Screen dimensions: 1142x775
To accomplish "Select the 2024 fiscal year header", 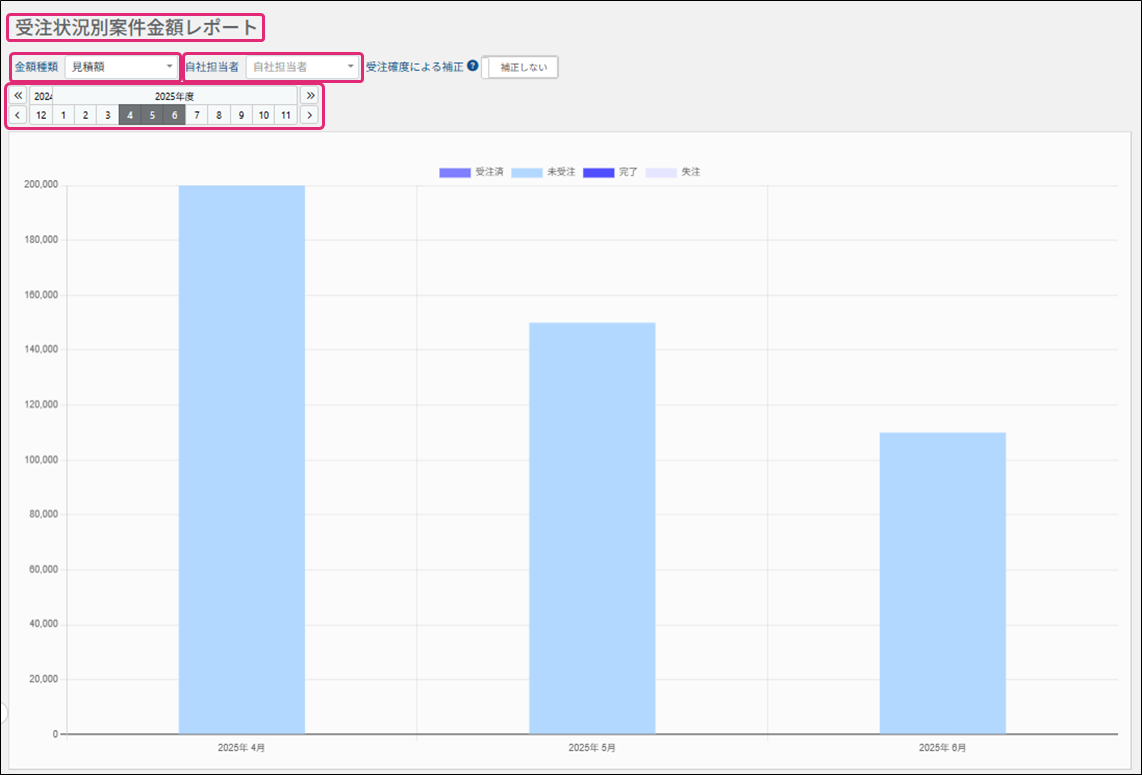I will tap(41, 96).
